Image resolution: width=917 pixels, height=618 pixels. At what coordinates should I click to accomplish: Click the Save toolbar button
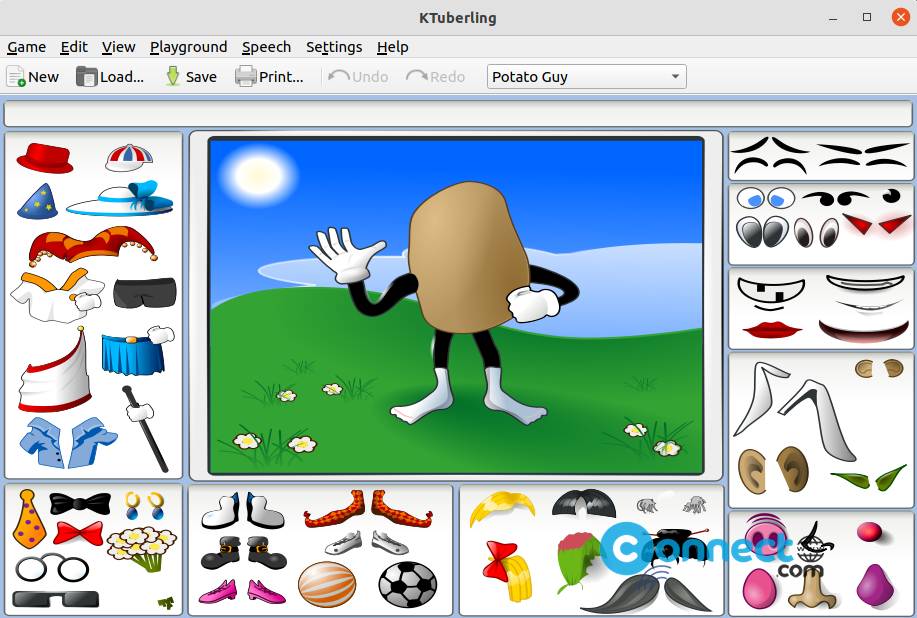pyautogui.click(x=191, y=77)
